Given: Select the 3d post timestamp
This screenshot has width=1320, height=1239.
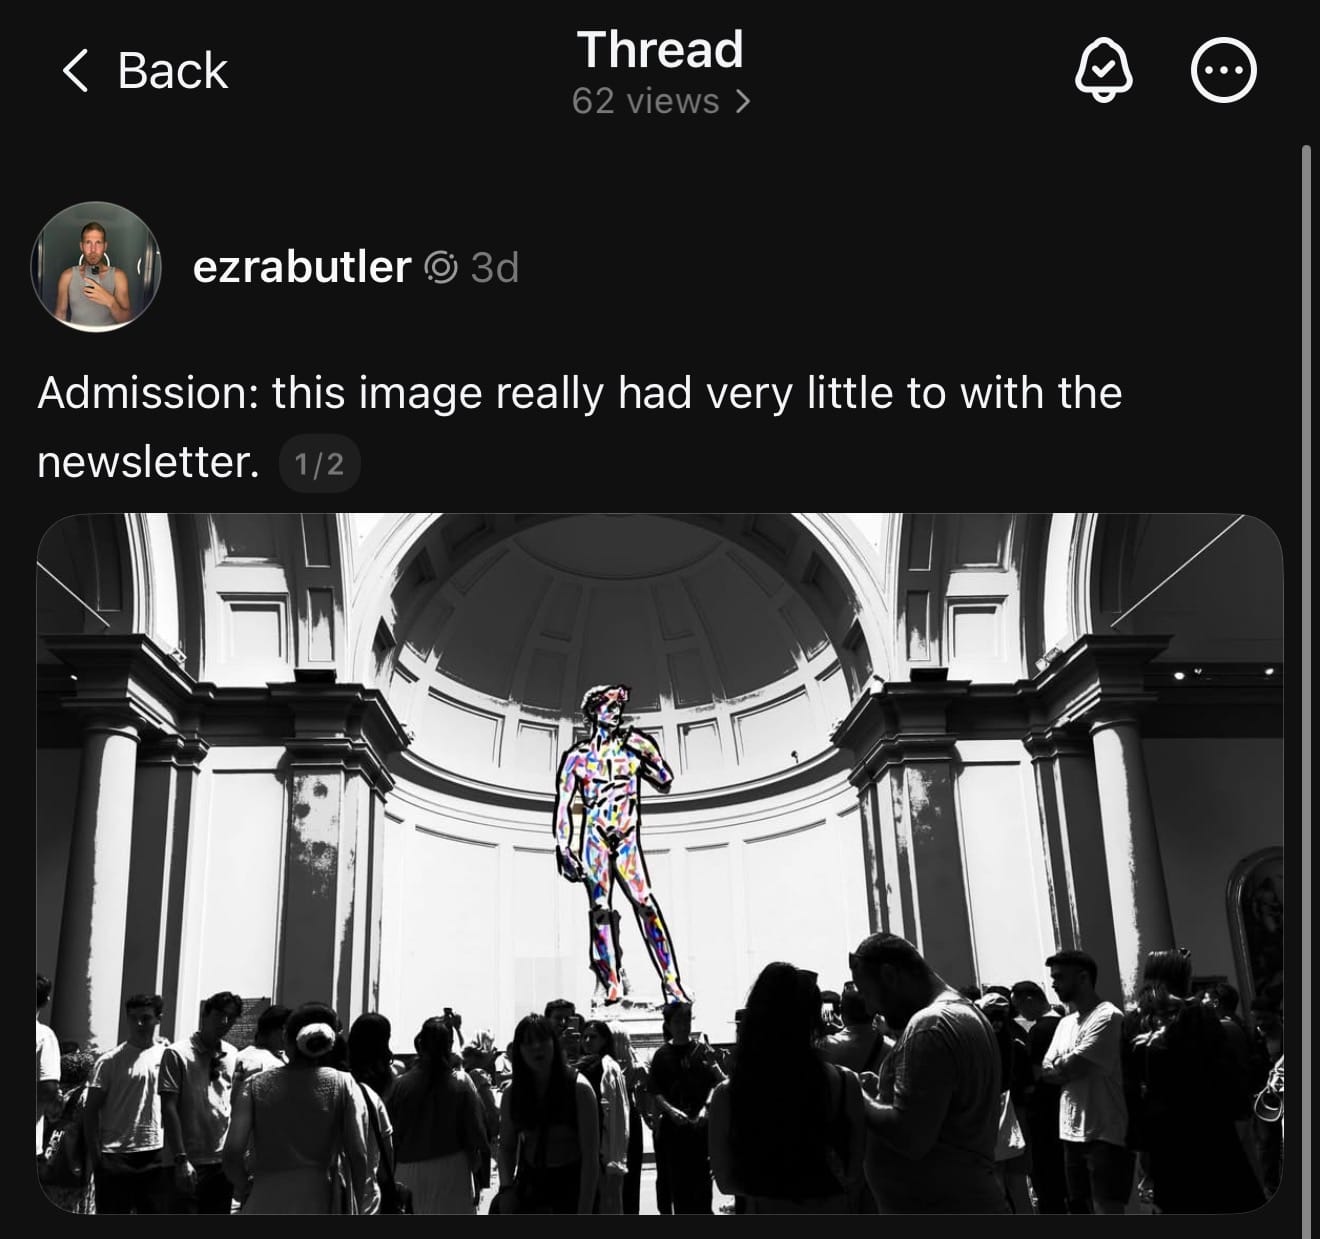Looking at the screenshot, I should [x=495, y=268].
